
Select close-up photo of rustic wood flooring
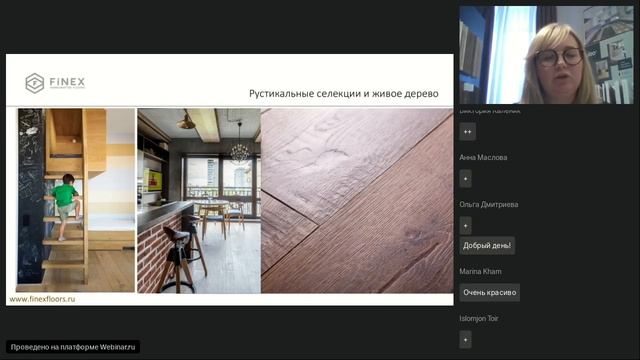tap(357, 200)
